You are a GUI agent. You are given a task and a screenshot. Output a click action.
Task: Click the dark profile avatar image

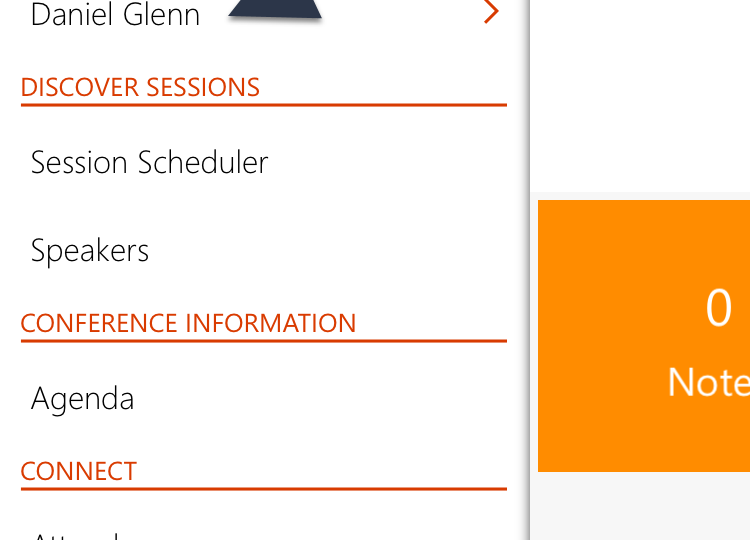click(x=275, y=8)
